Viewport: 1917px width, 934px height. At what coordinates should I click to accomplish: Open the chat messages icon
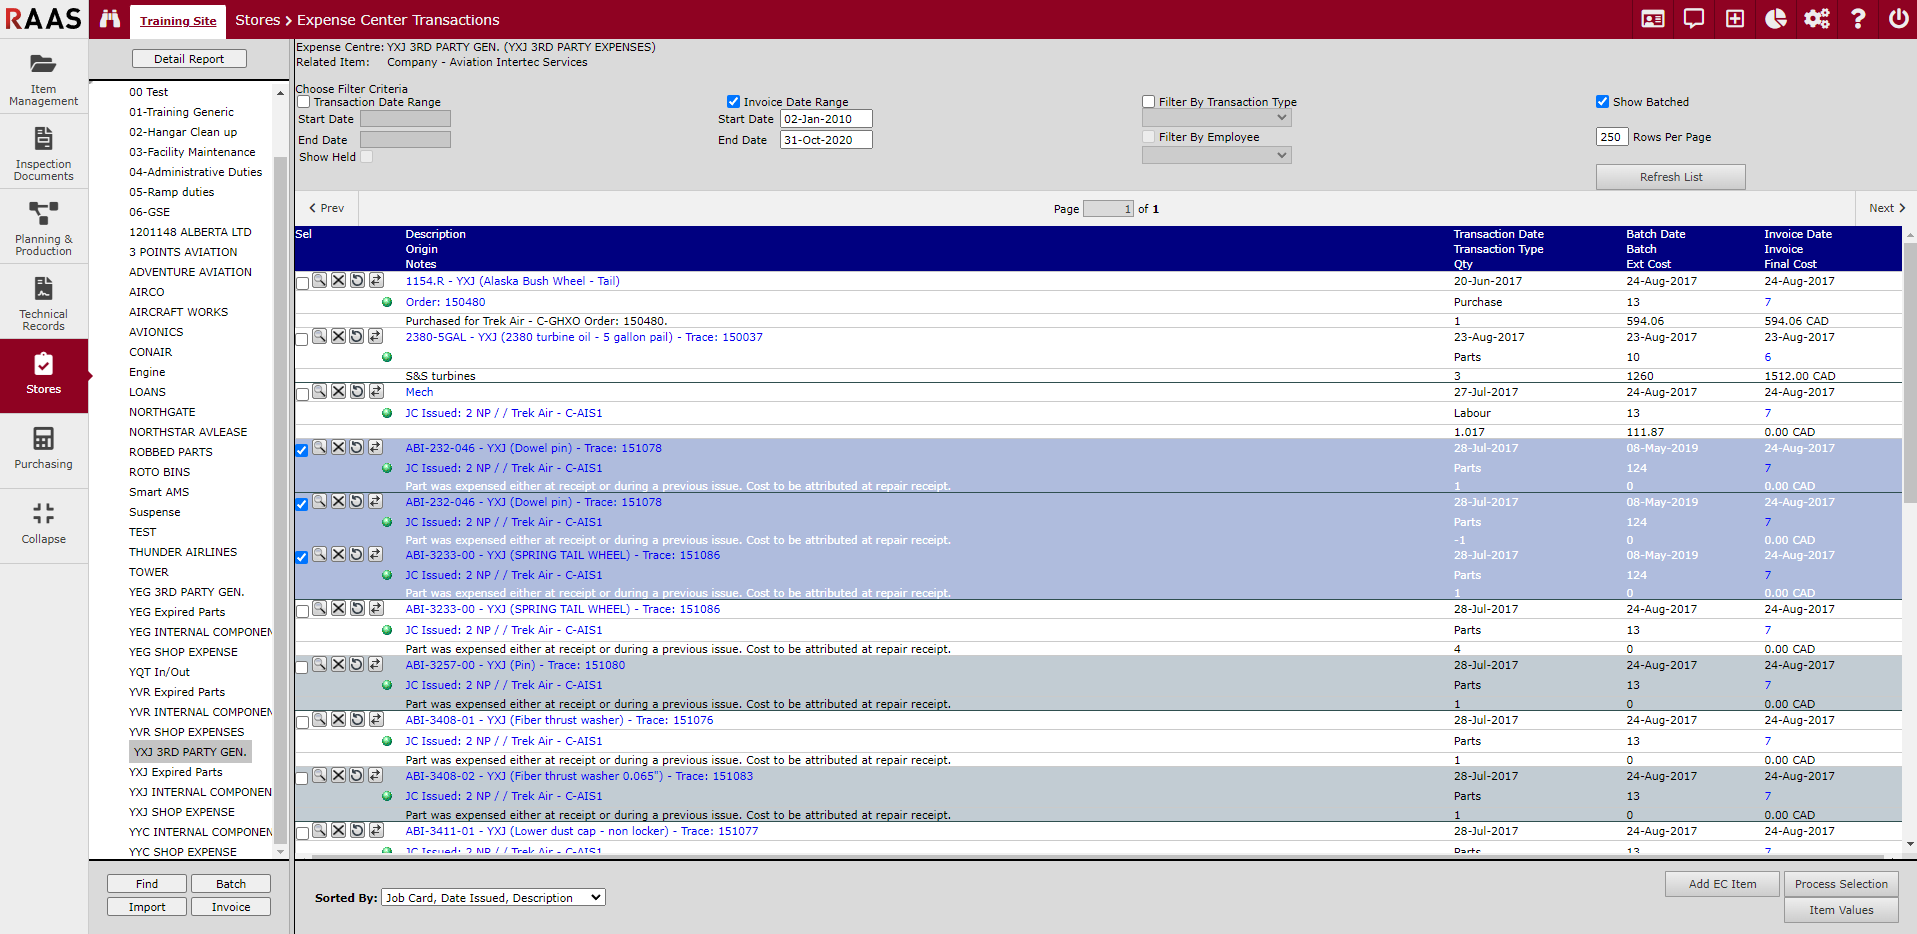coord(1694,19)
